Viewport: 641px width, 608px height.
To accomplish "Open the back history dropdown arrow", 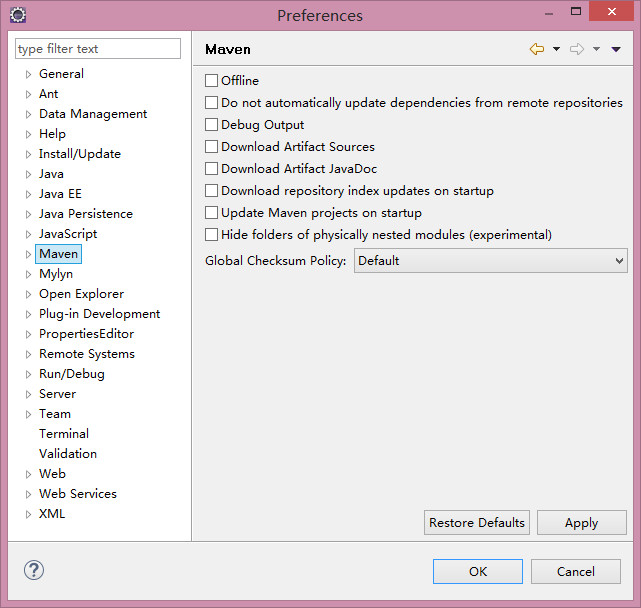I will 556,49.
